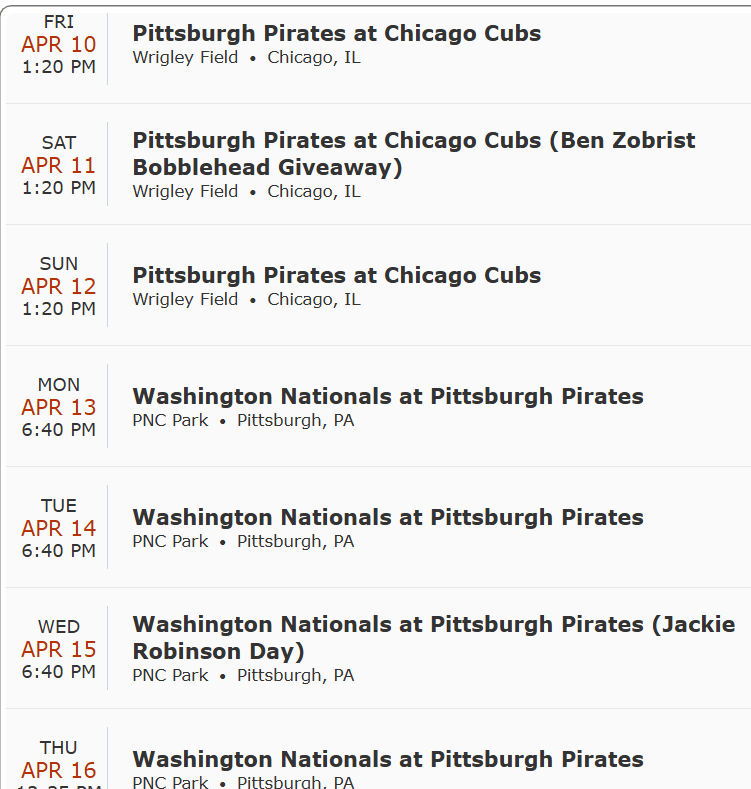Click Wrigley Field venue under Apr 10 game
This screenshot has width=751, height=789.
[185, 58]
